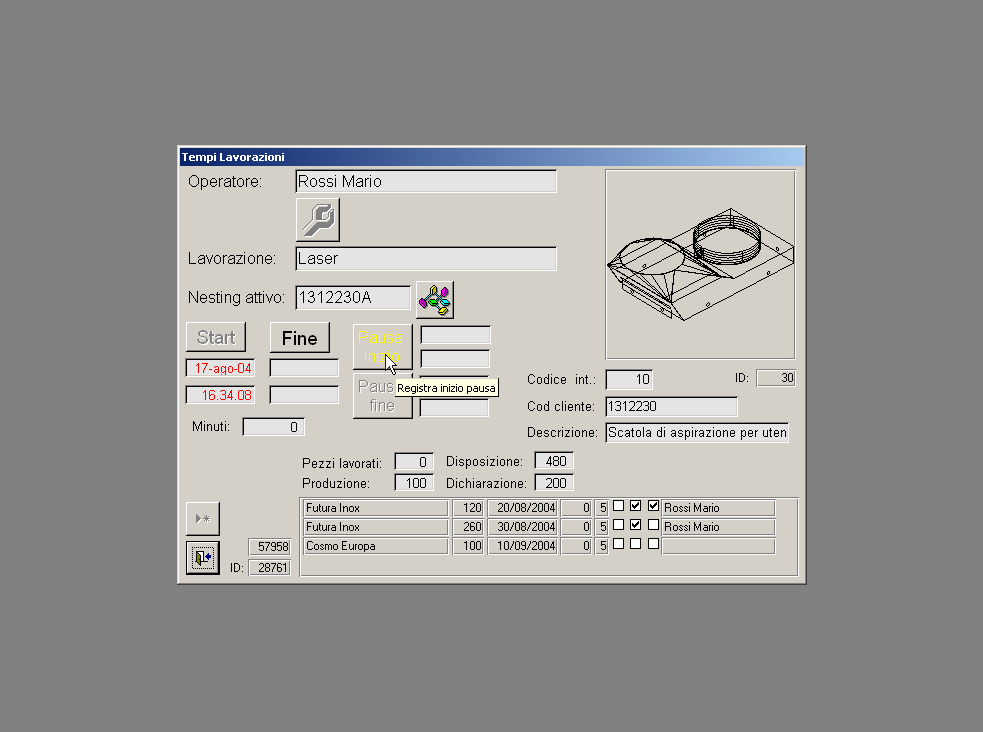Click the Pezzi lavorati field
This screenshot has height=732, width=983.
click(x=414, y=462)
